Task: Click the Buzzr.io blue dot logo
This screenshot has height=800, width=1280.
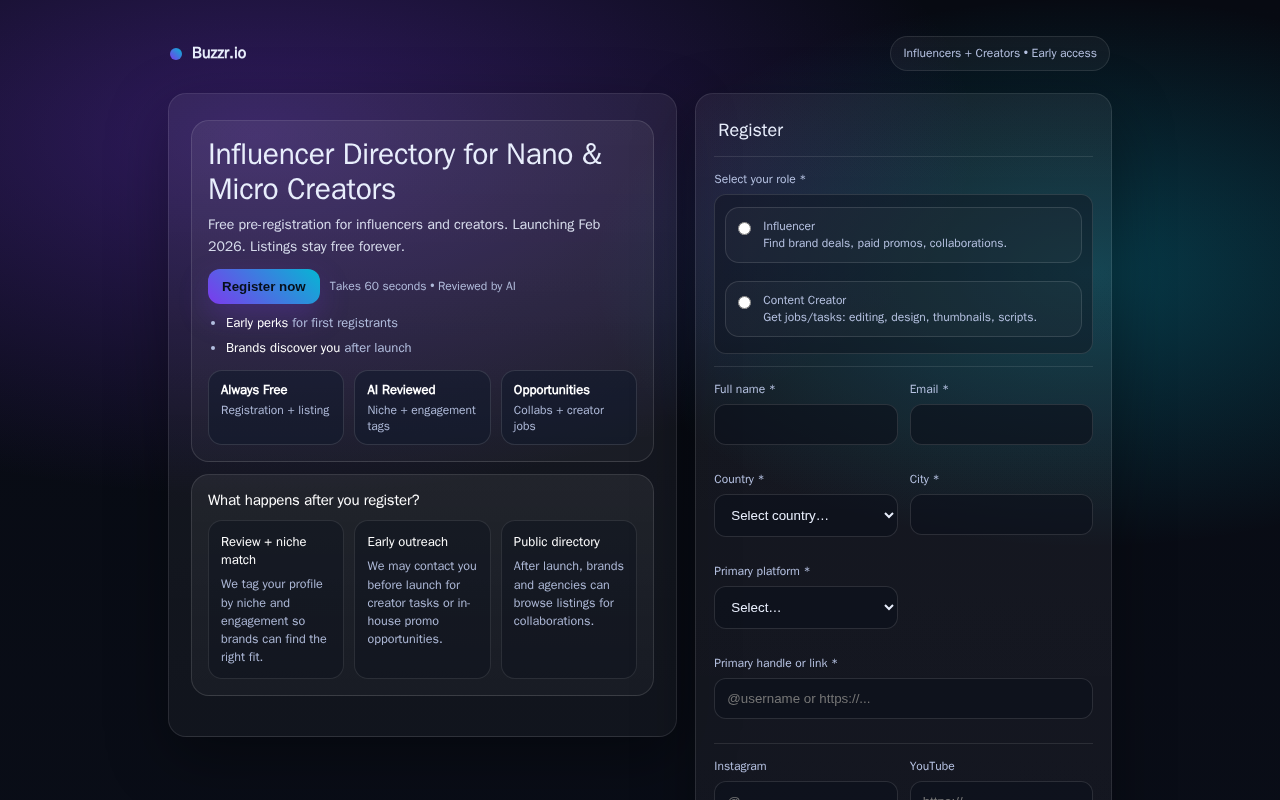Action: click(176, 54)
